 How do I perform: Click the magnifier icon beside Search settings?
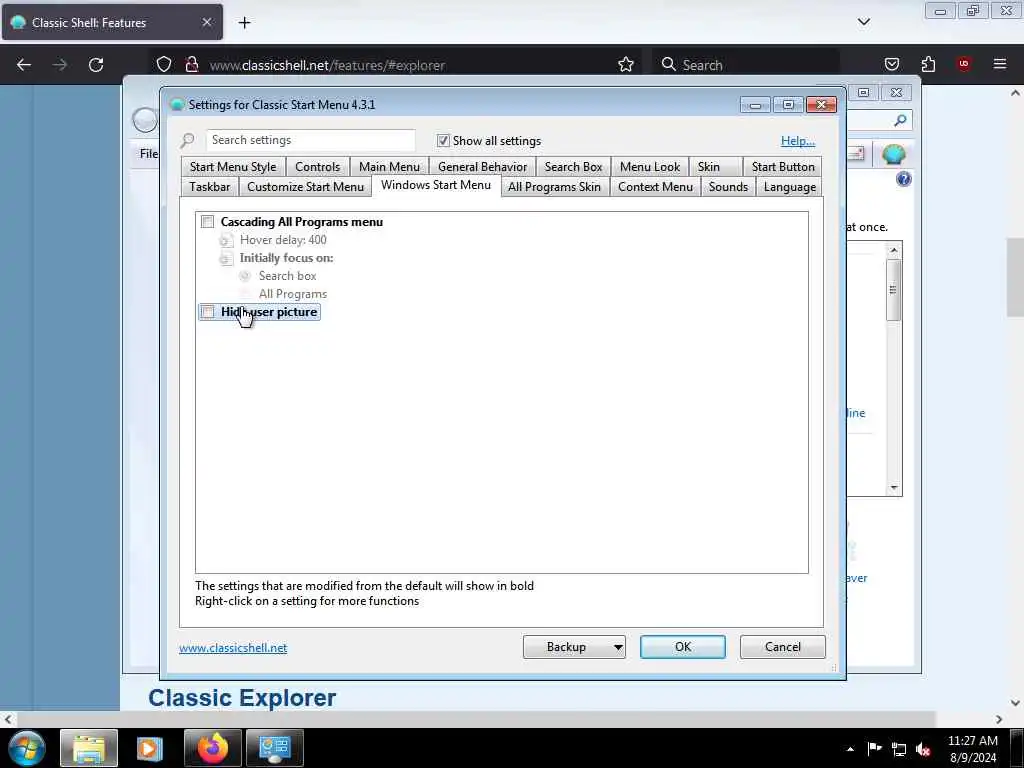click(x=187, y=140)
